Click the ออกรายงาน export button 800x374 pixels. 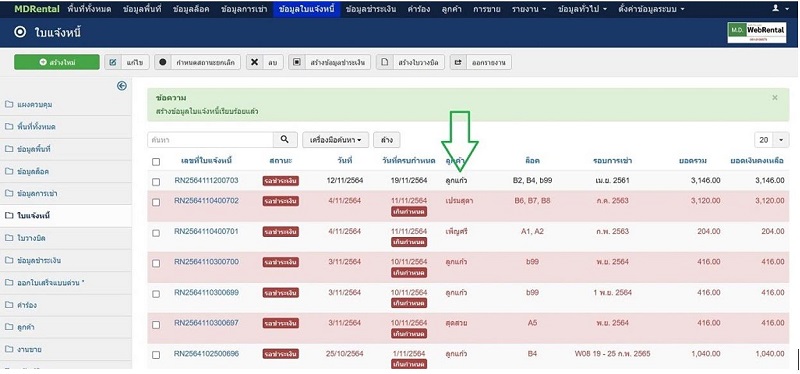[481, 62]
